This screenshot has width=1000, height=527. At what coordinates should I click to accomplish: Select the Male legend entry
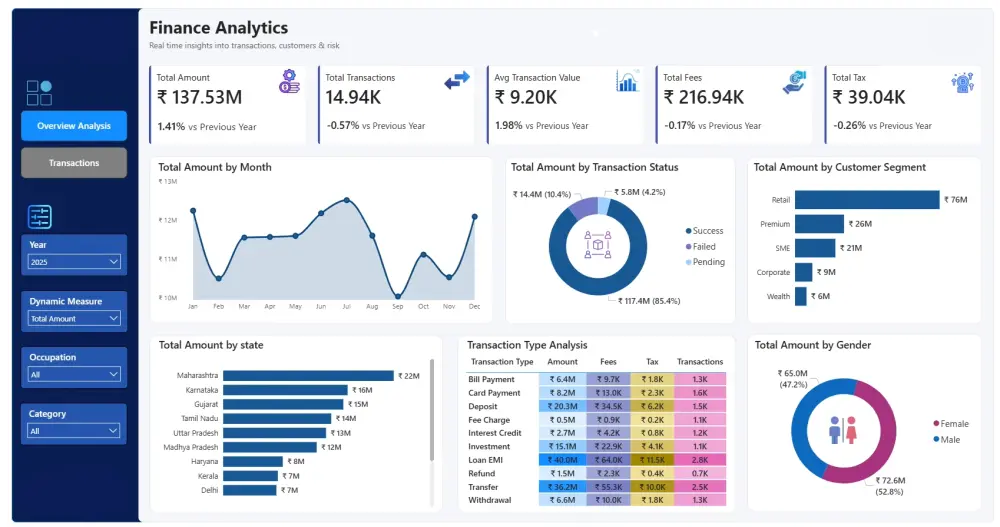pos(946,440)
